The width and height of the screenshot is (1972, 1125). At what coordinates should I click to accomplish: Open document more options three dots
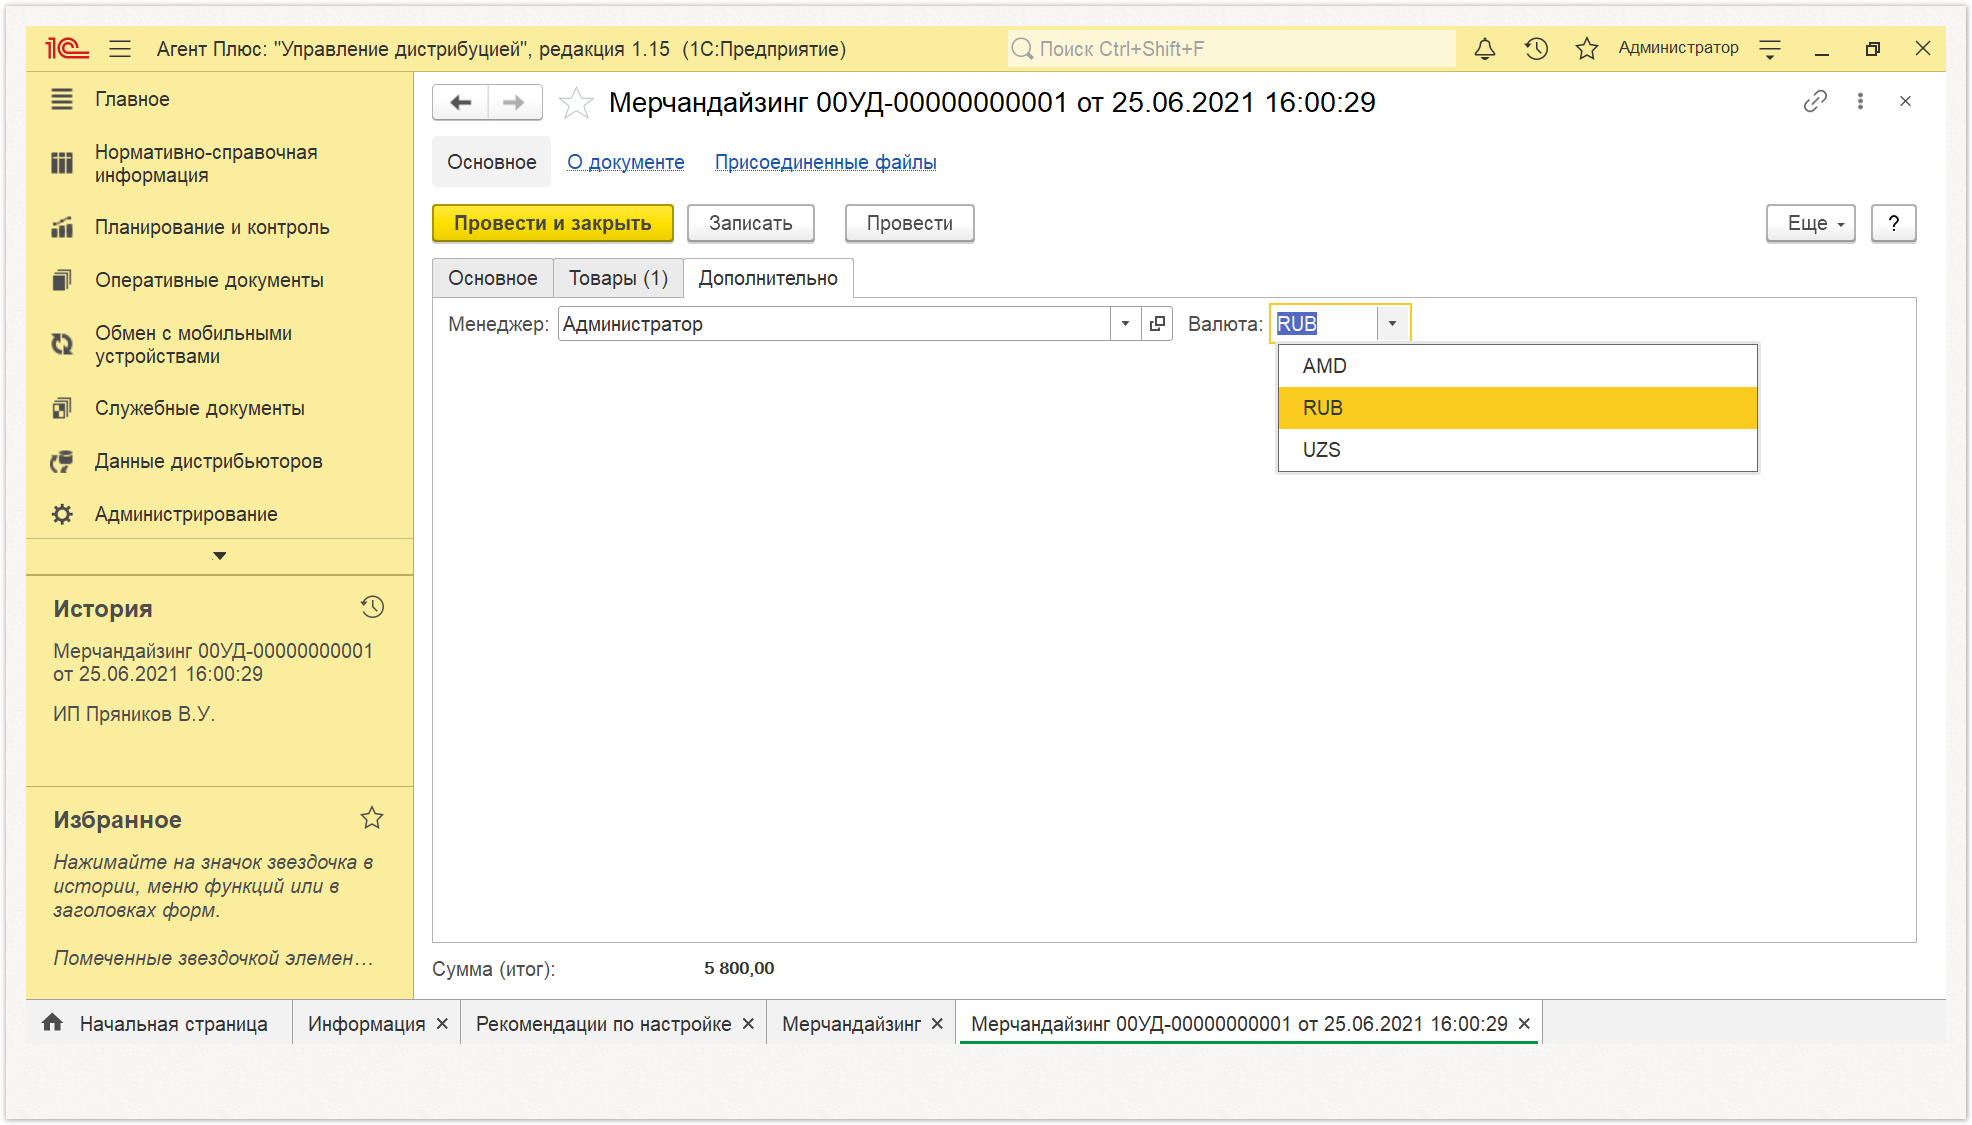(x=1860, y=101)
